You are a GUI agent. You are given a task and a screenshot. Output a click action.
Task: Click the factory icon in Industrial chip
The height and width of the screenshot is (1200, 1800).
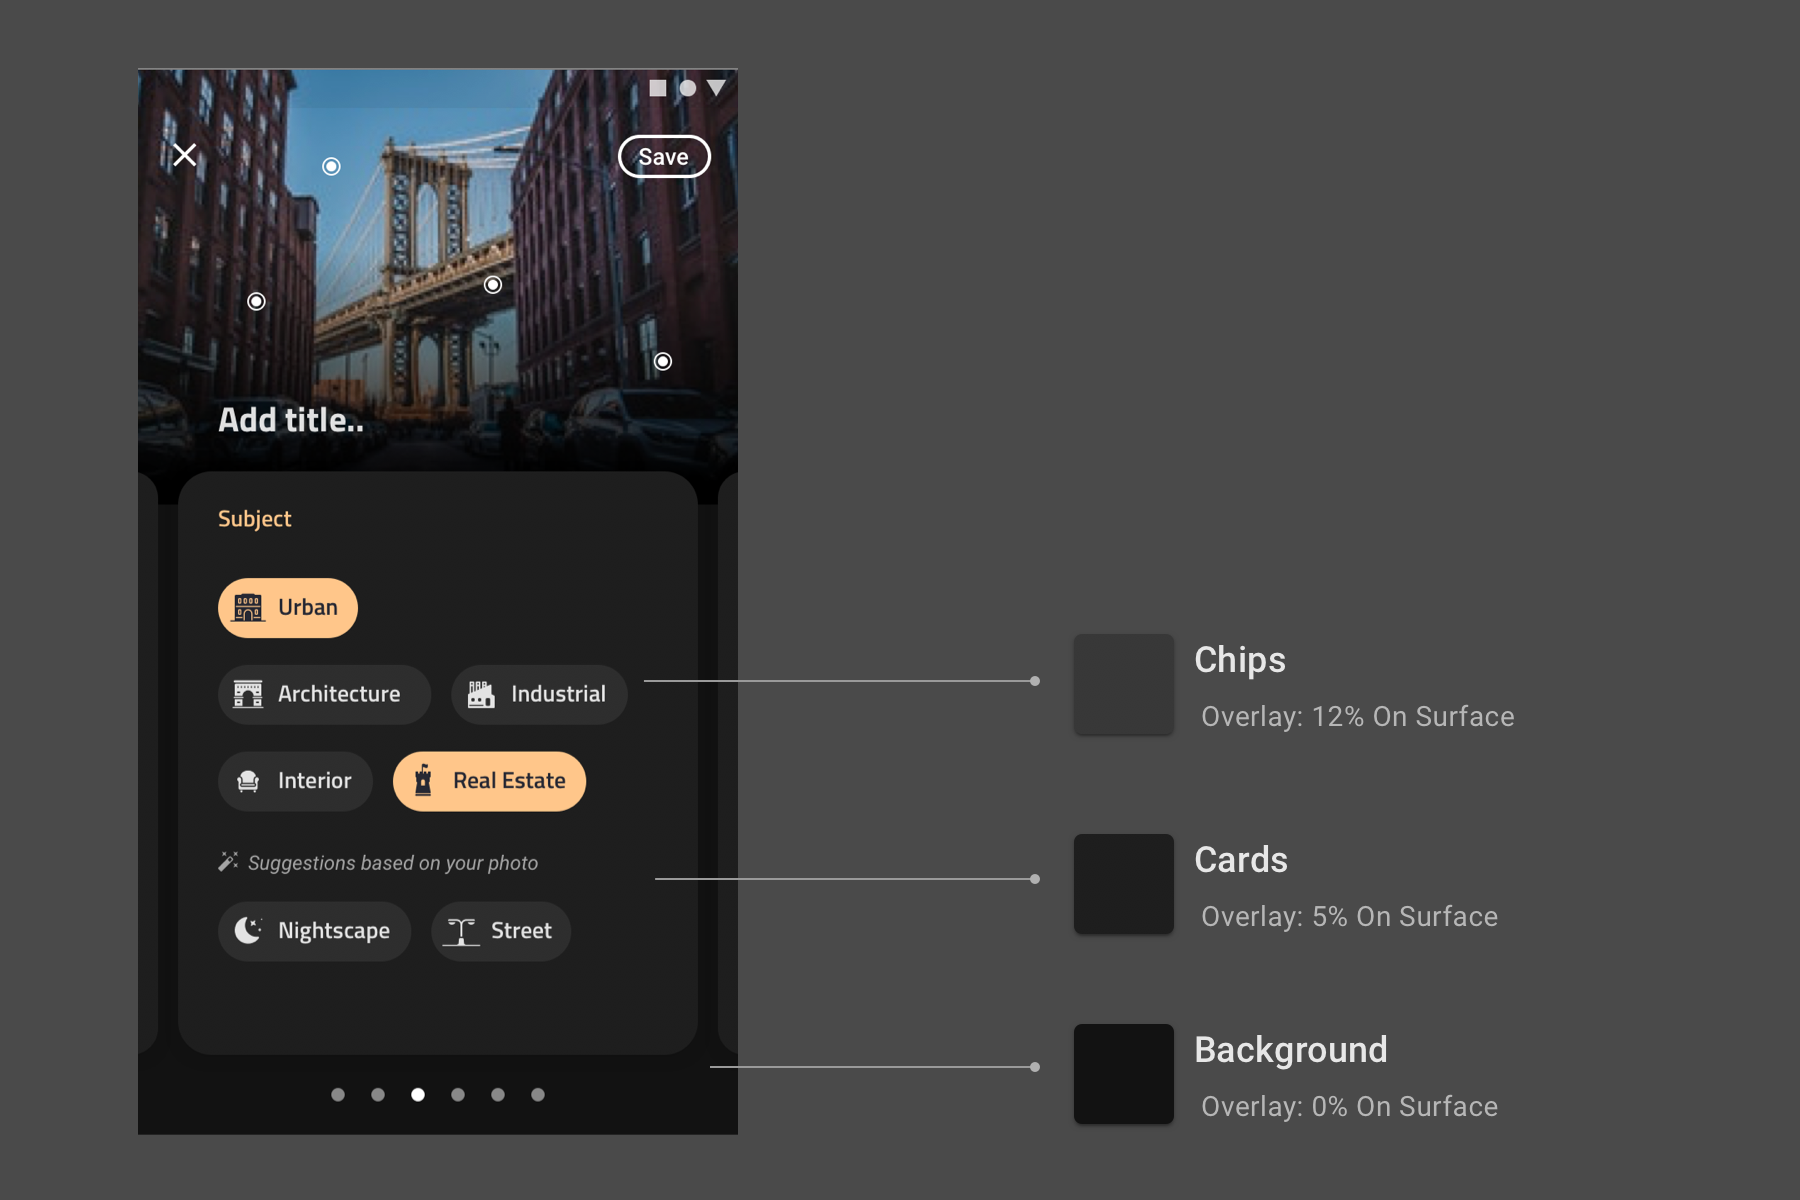click(x=481, y=695)
